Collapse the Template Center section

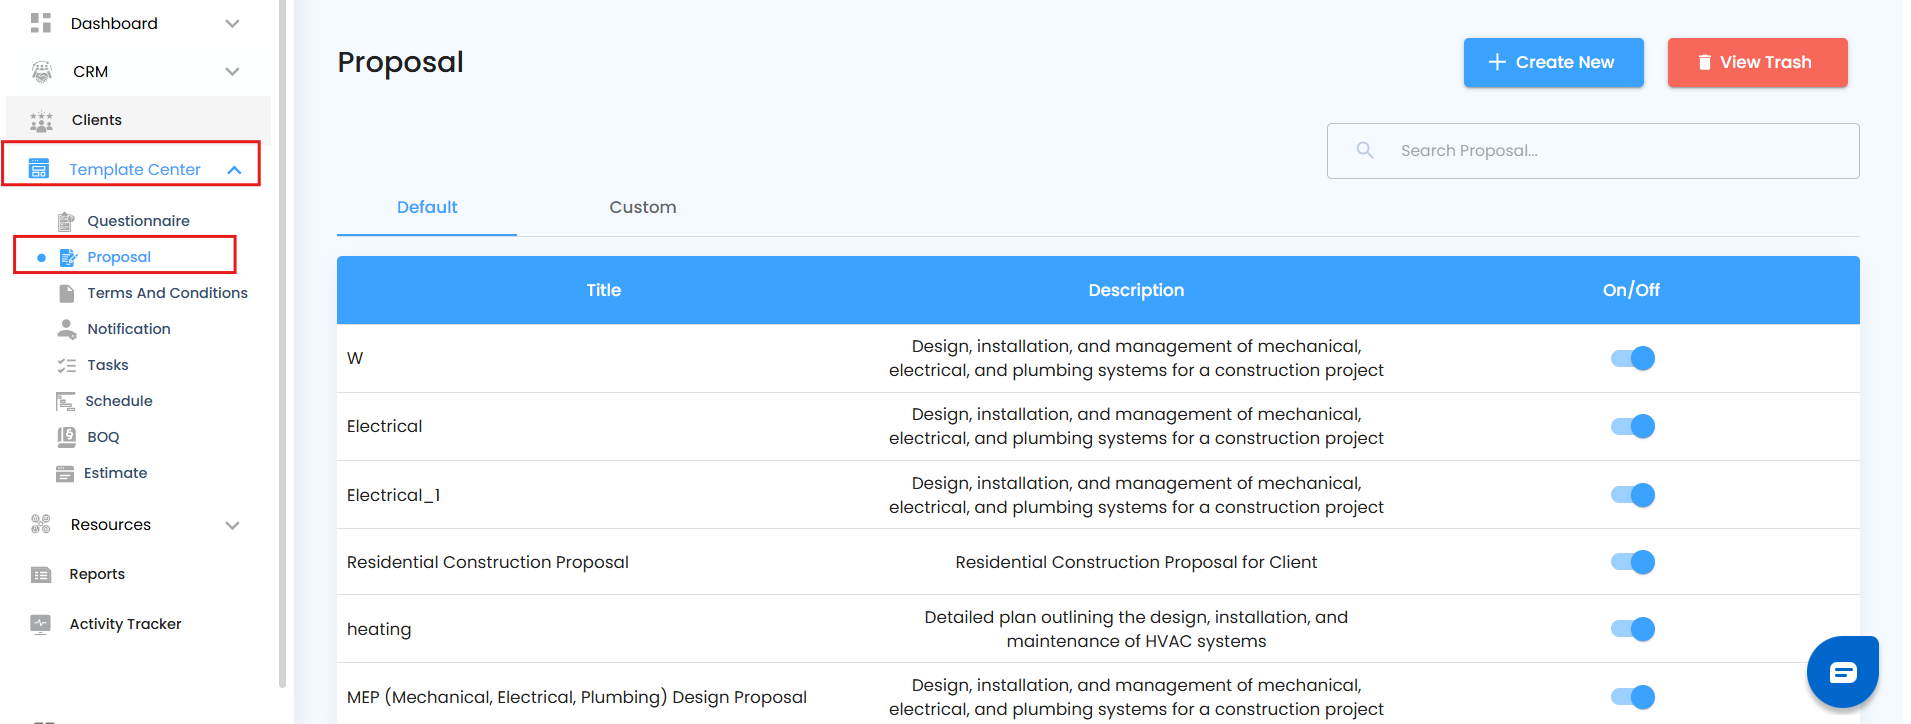point(234,170)
